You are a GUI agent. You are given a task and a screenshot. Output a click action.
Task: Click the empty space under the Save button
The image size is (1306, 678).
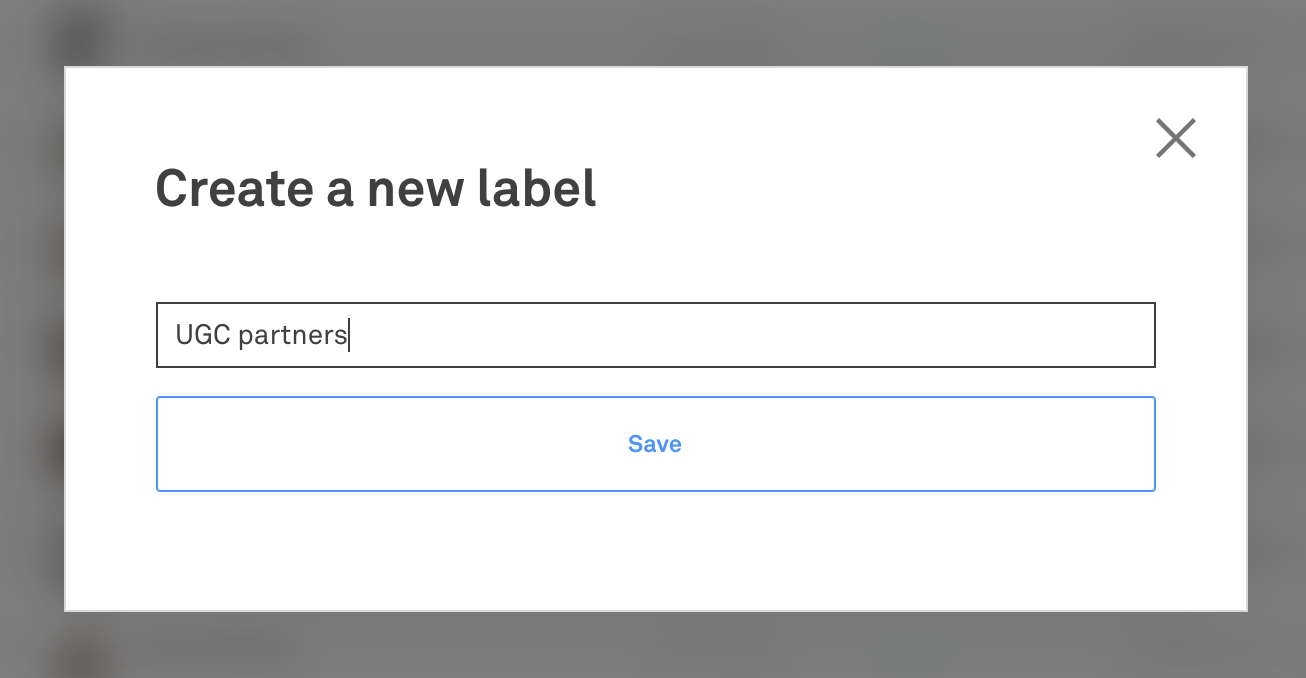(655, 550)
